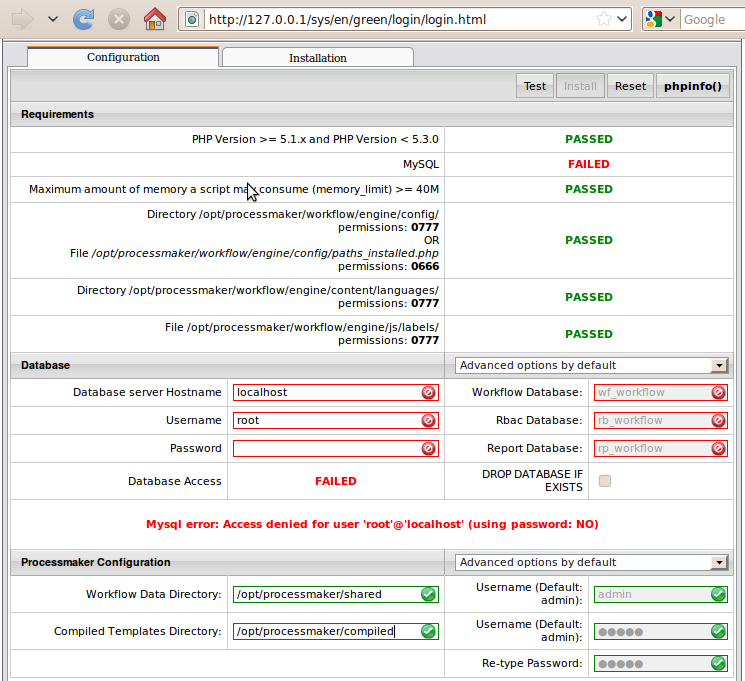This screenshot has height=681, width=745.
Task: Click the Database Username input field
Action: [x=326, y=421]
